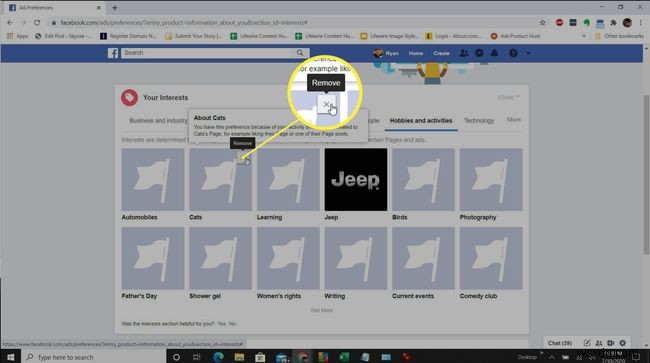Click the Jeep interest tile

click(x=356, y=179)
